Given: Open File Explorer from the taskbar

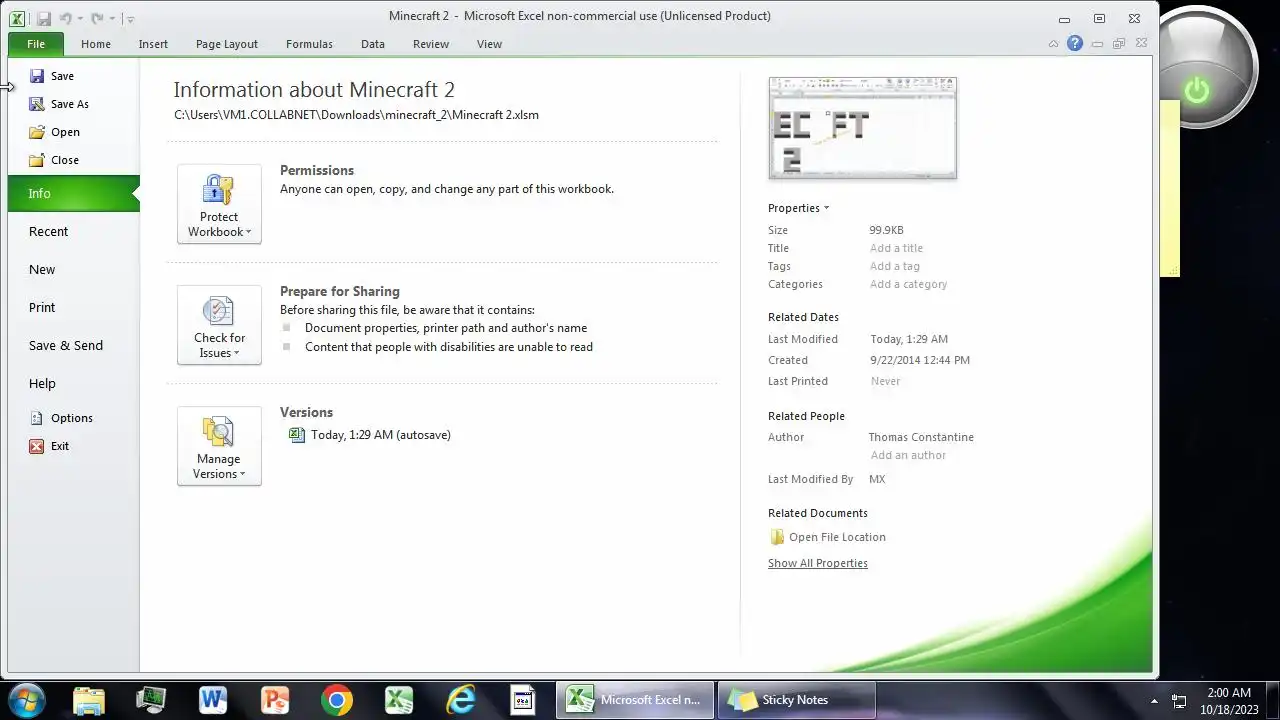Looking at the screenshot, I should (x=89, y=700).
